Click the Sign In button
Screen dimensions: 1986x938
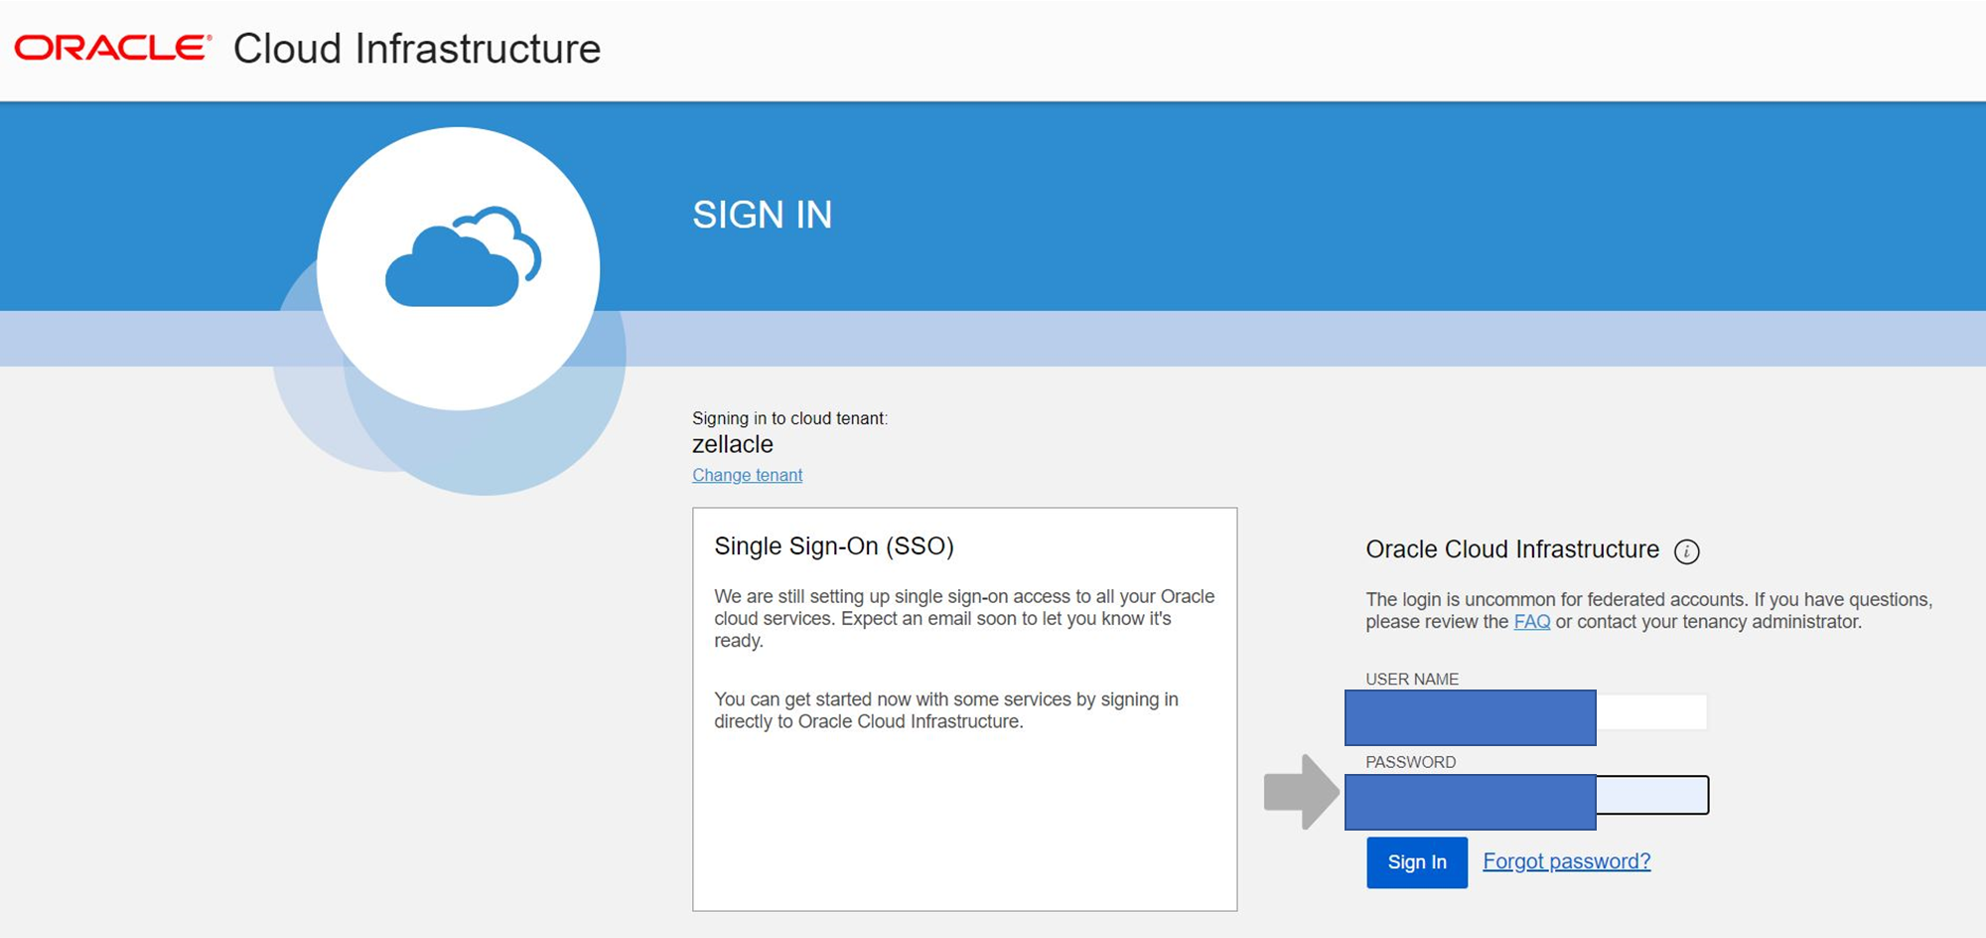tap(1417, 862)
